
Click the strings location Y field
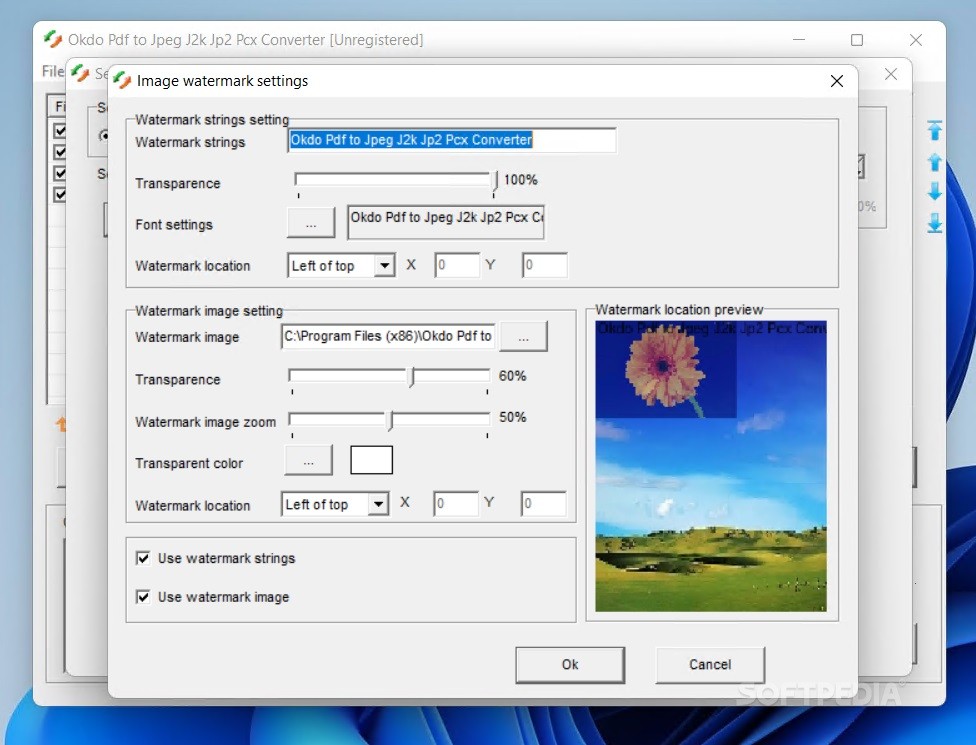[x=545, y=265]
